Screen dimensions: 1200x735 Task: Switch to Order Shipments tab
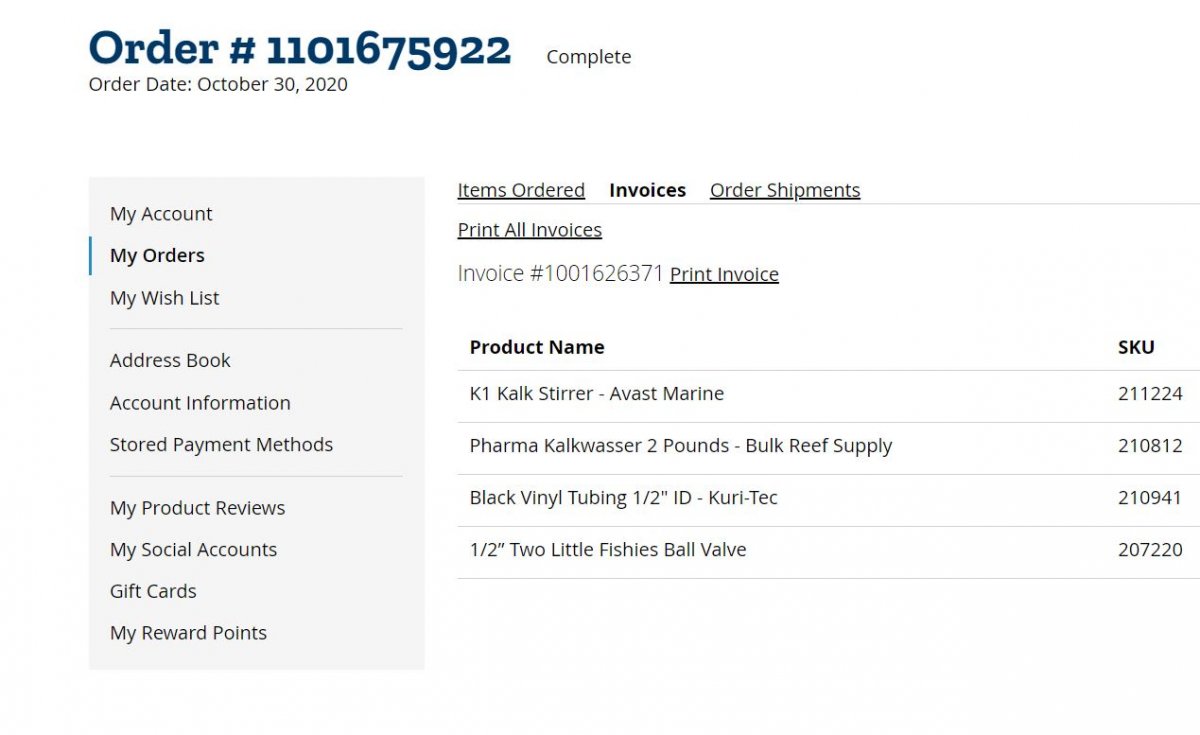point(784,190)
